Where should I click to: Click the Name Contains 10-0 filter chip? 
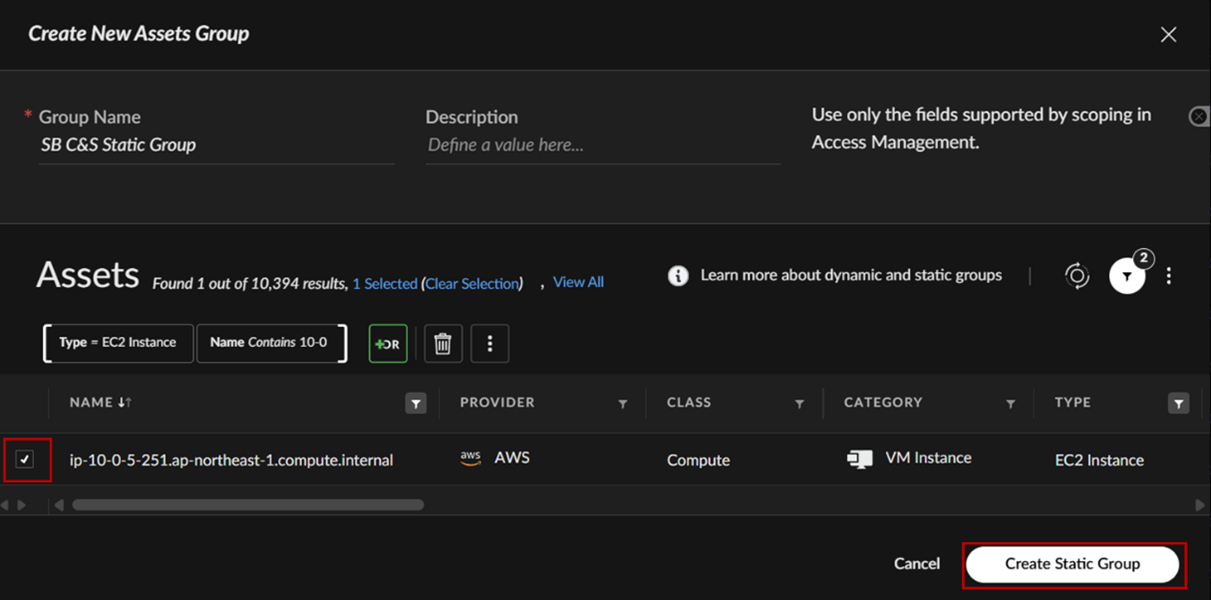(x=268, y=343)
